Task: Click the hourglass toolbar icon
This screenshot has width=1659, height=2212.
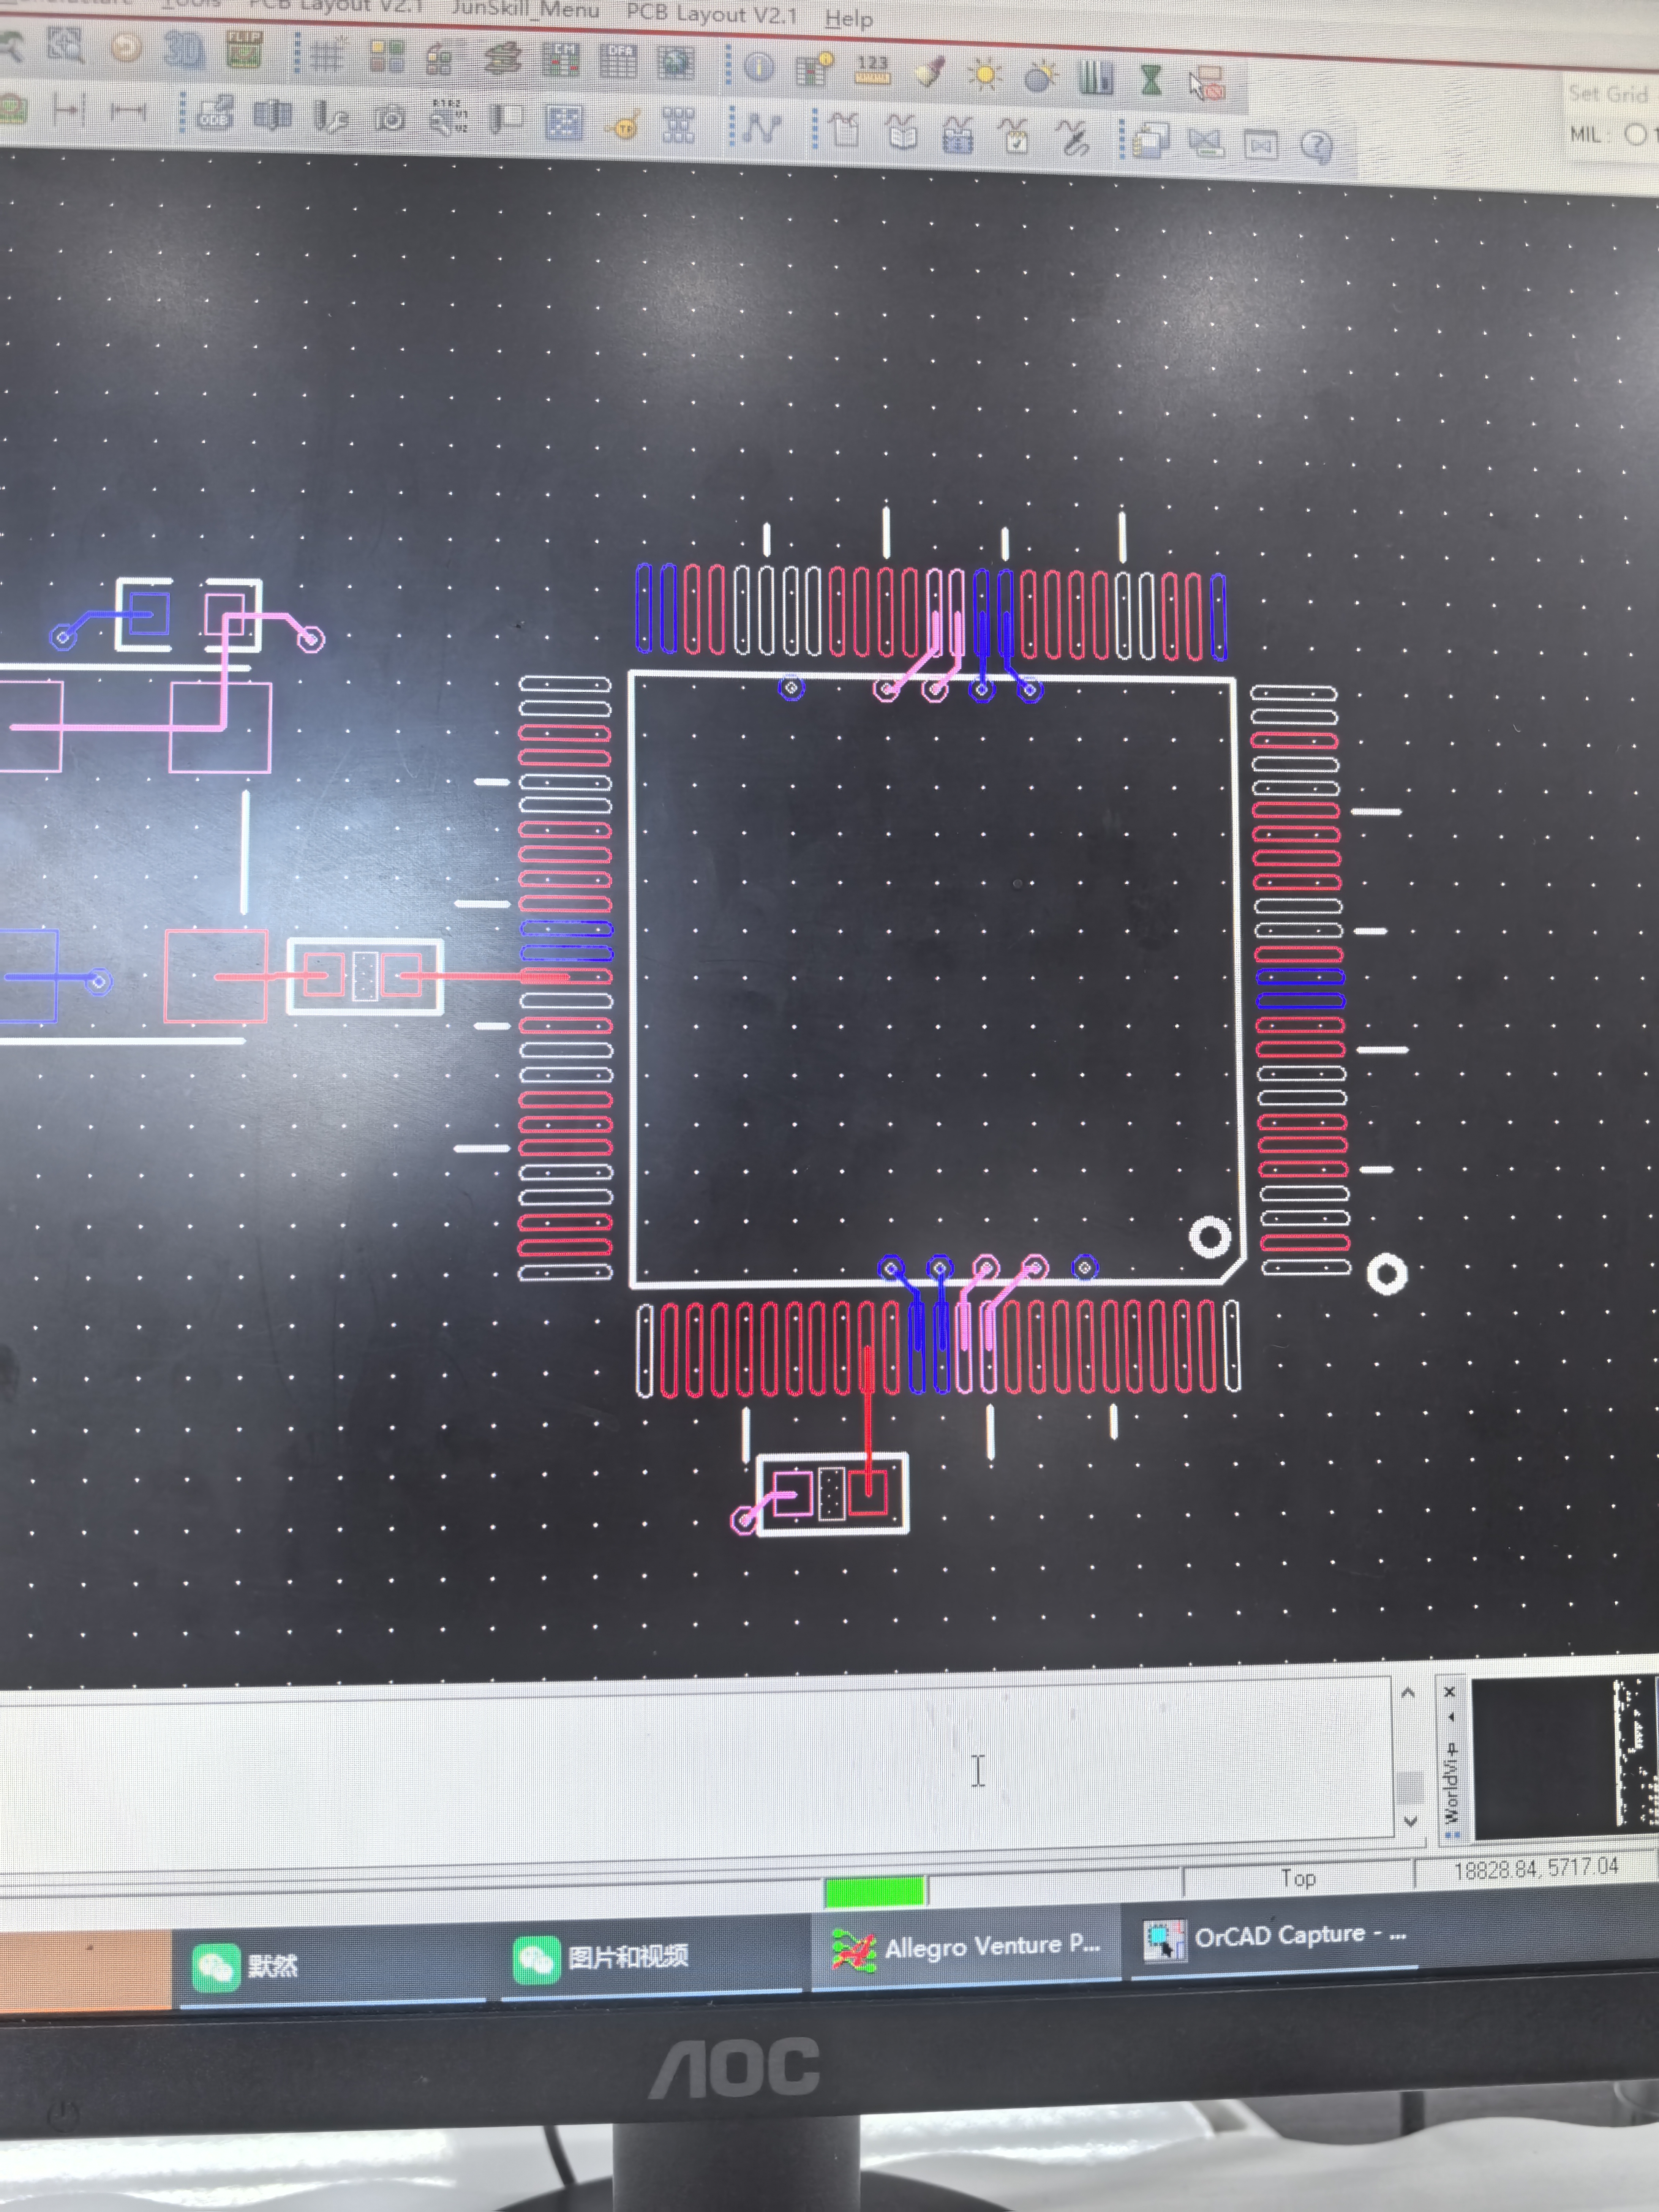Action: click(1151, 80)
